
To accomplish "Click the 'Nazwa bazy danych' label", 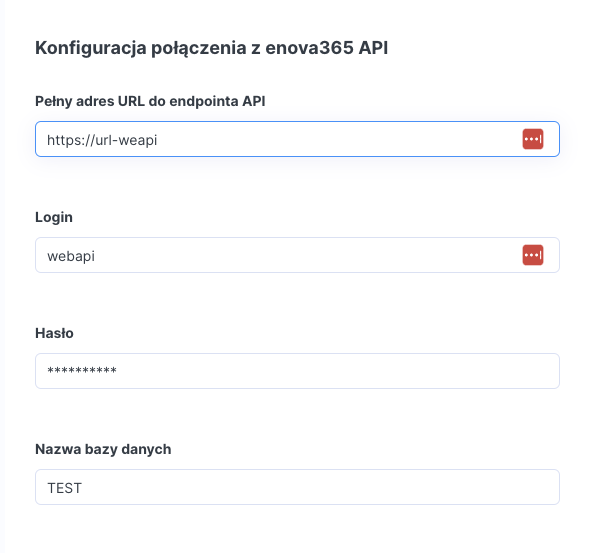I will tap(103, 449).
